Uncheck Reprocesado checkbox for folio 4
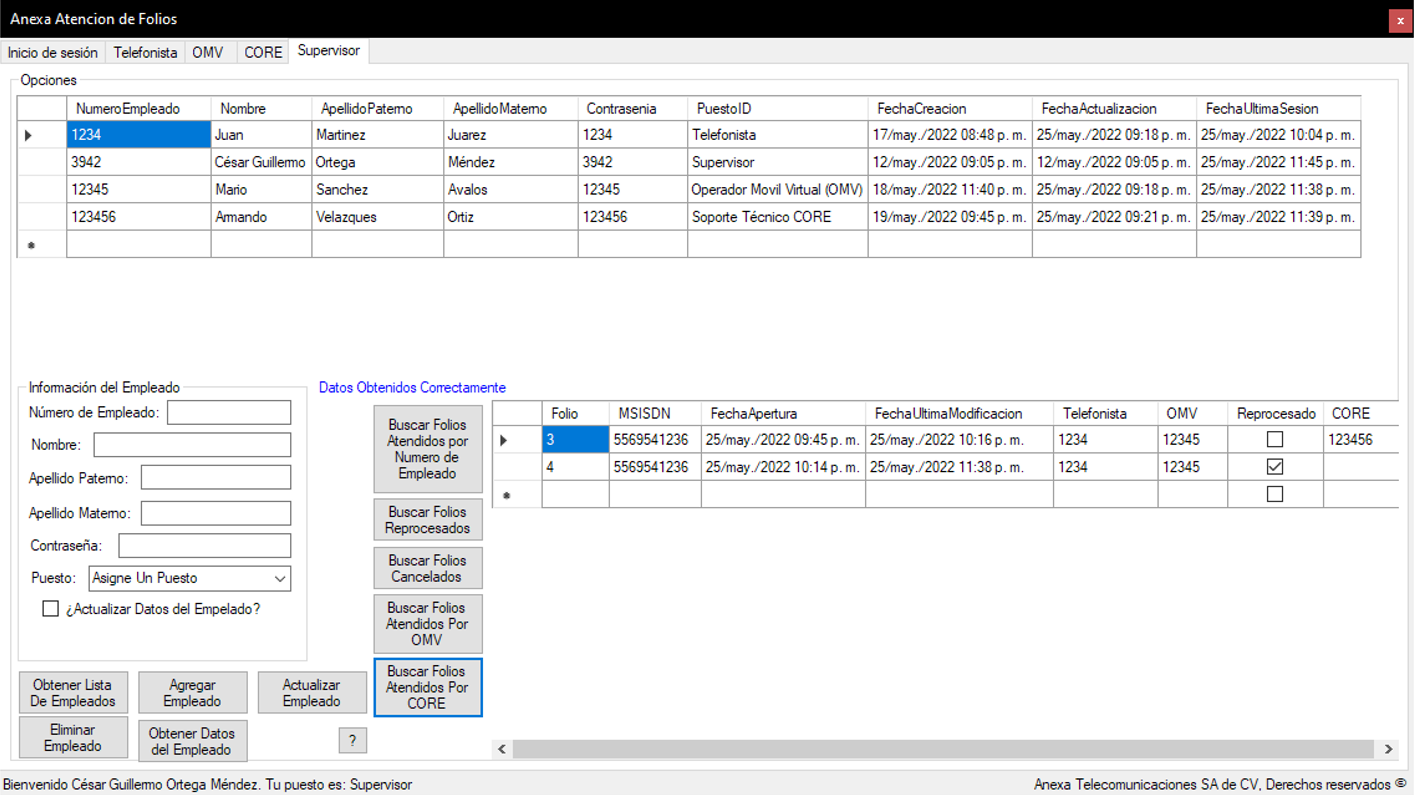Image resolution: width=1414 pixels, height=795 pixels. click(1275, 467)
